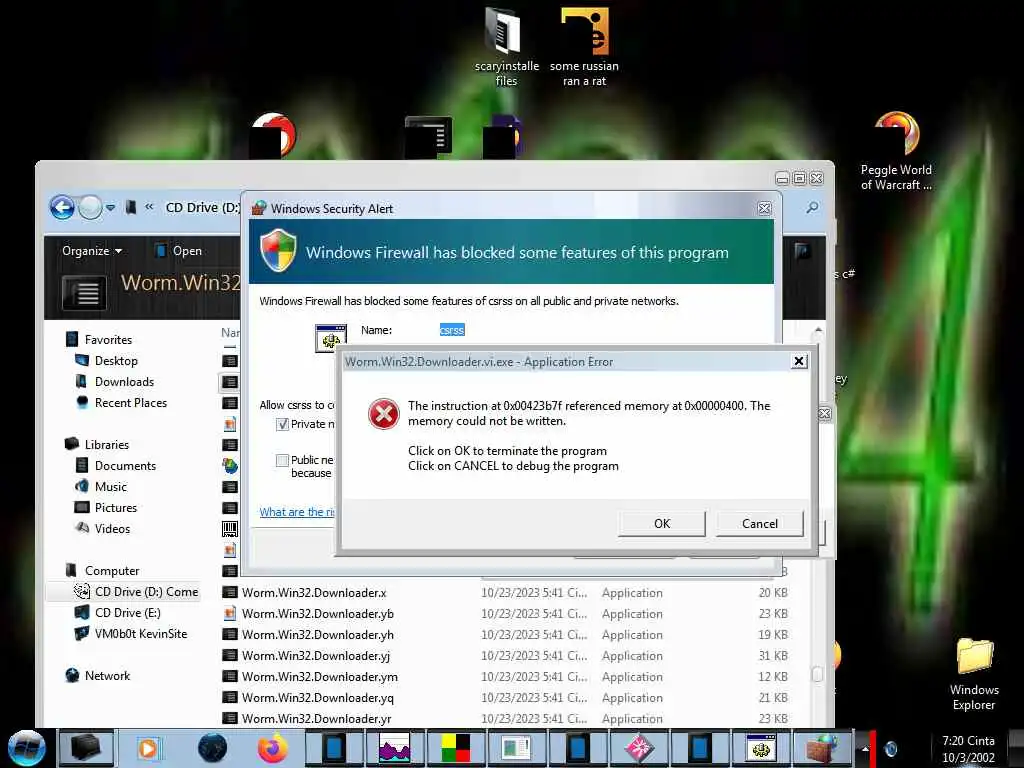Click the csrss name field
1024x768 pixels.
click(x=452, y=330)
